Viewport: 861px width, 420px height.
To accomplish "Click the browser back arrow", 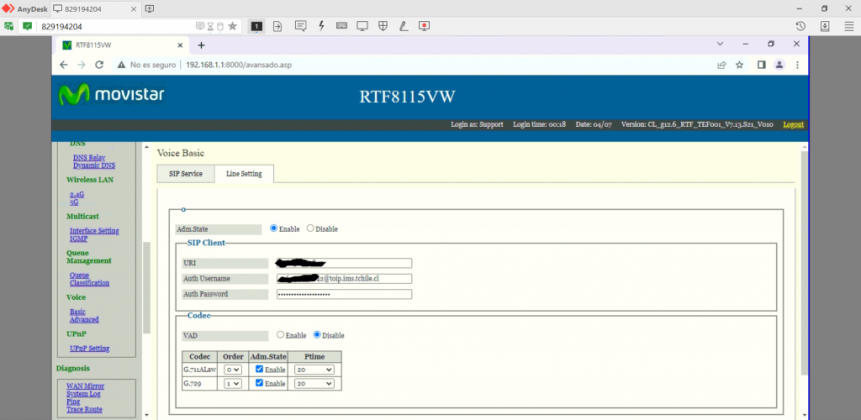I will pyautogui.click(x=64, y=65).
